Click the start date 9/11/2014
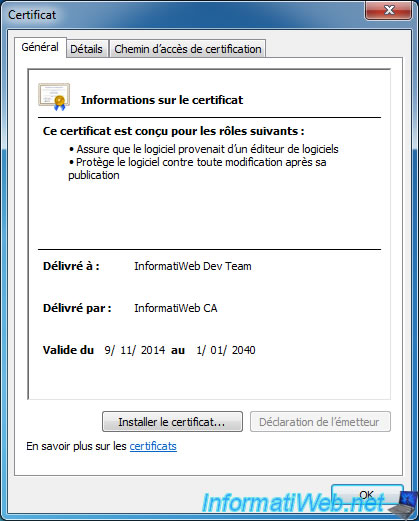This screenshot has width=419, height=521. coord(135,350)
